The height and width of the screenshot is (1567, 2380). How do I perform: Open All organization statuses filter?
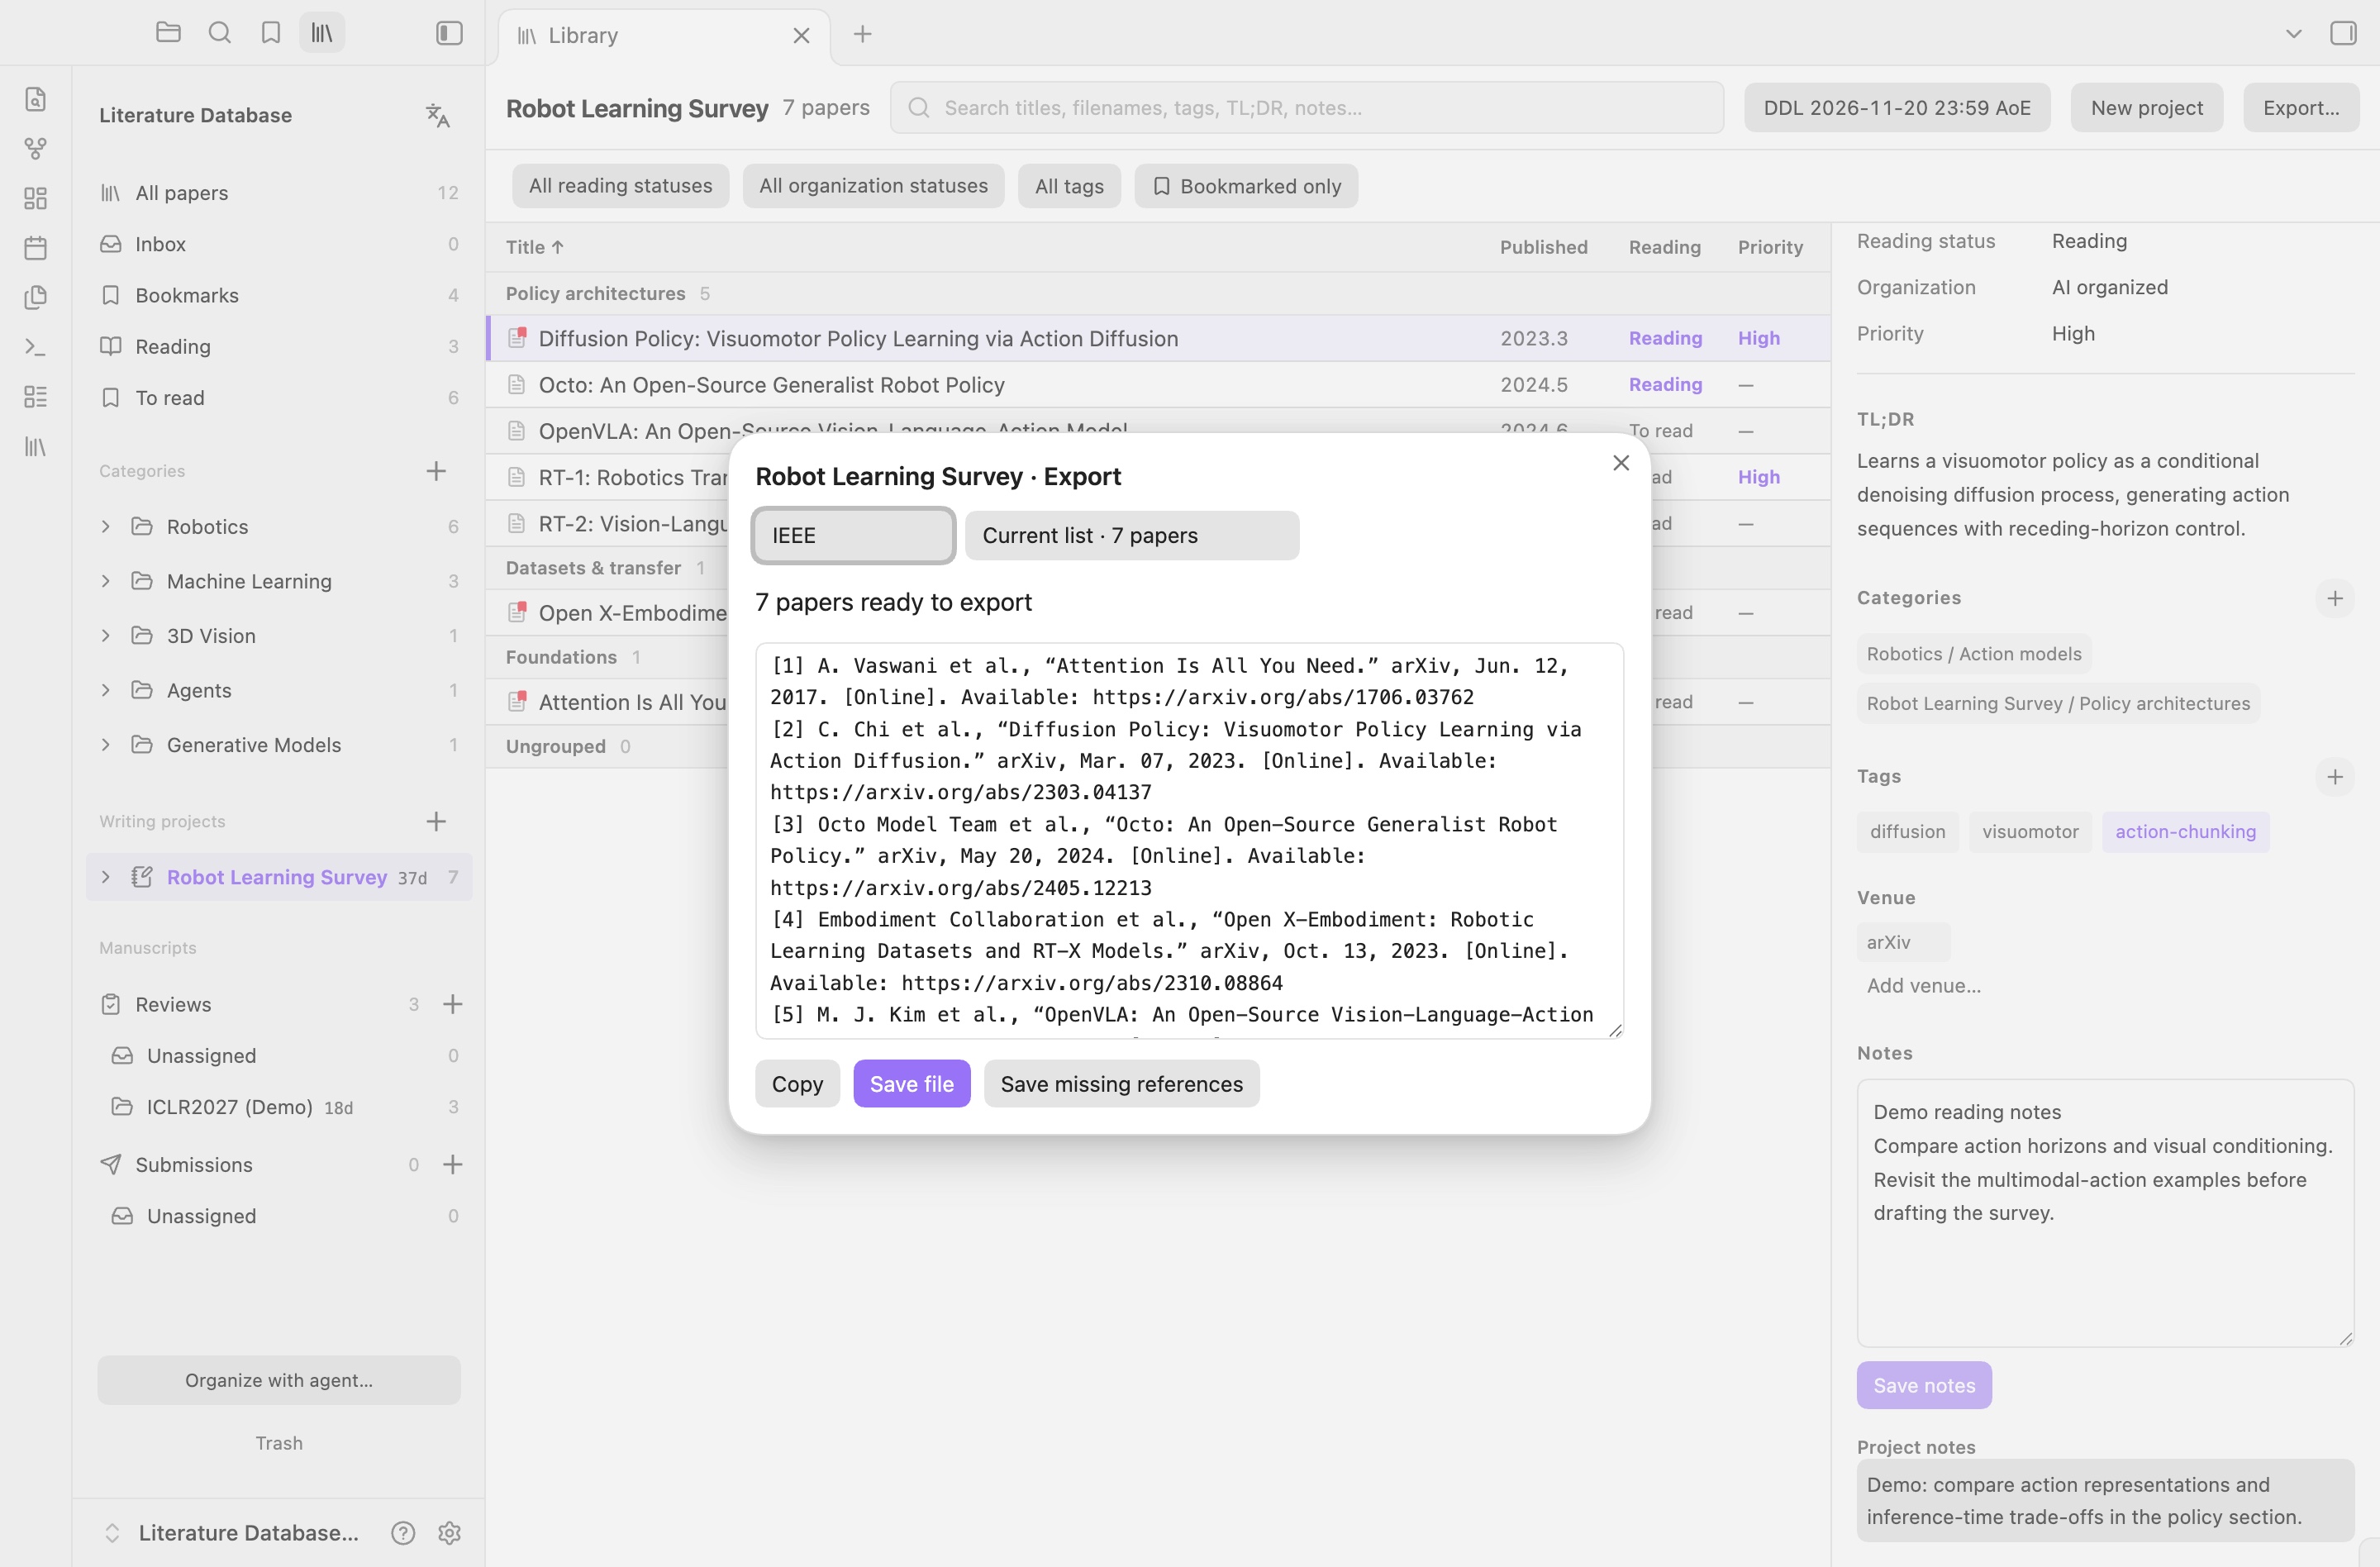click(x=873, y=186)
